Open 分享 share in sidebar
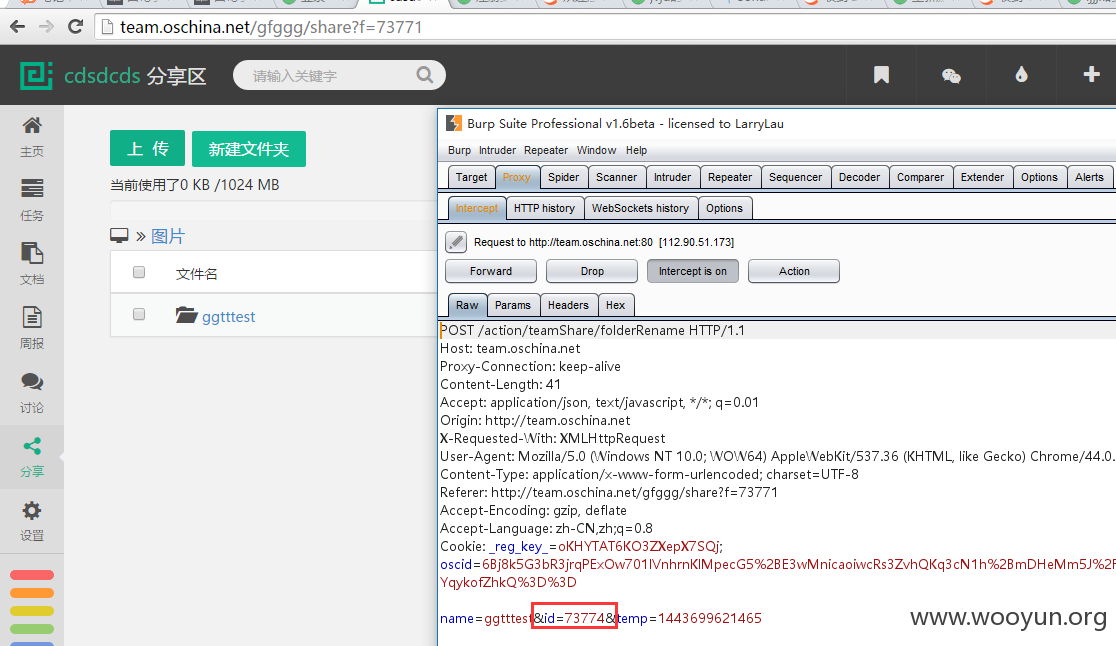The height and width of the screenshot is (646, 1116). click(32, 457)
